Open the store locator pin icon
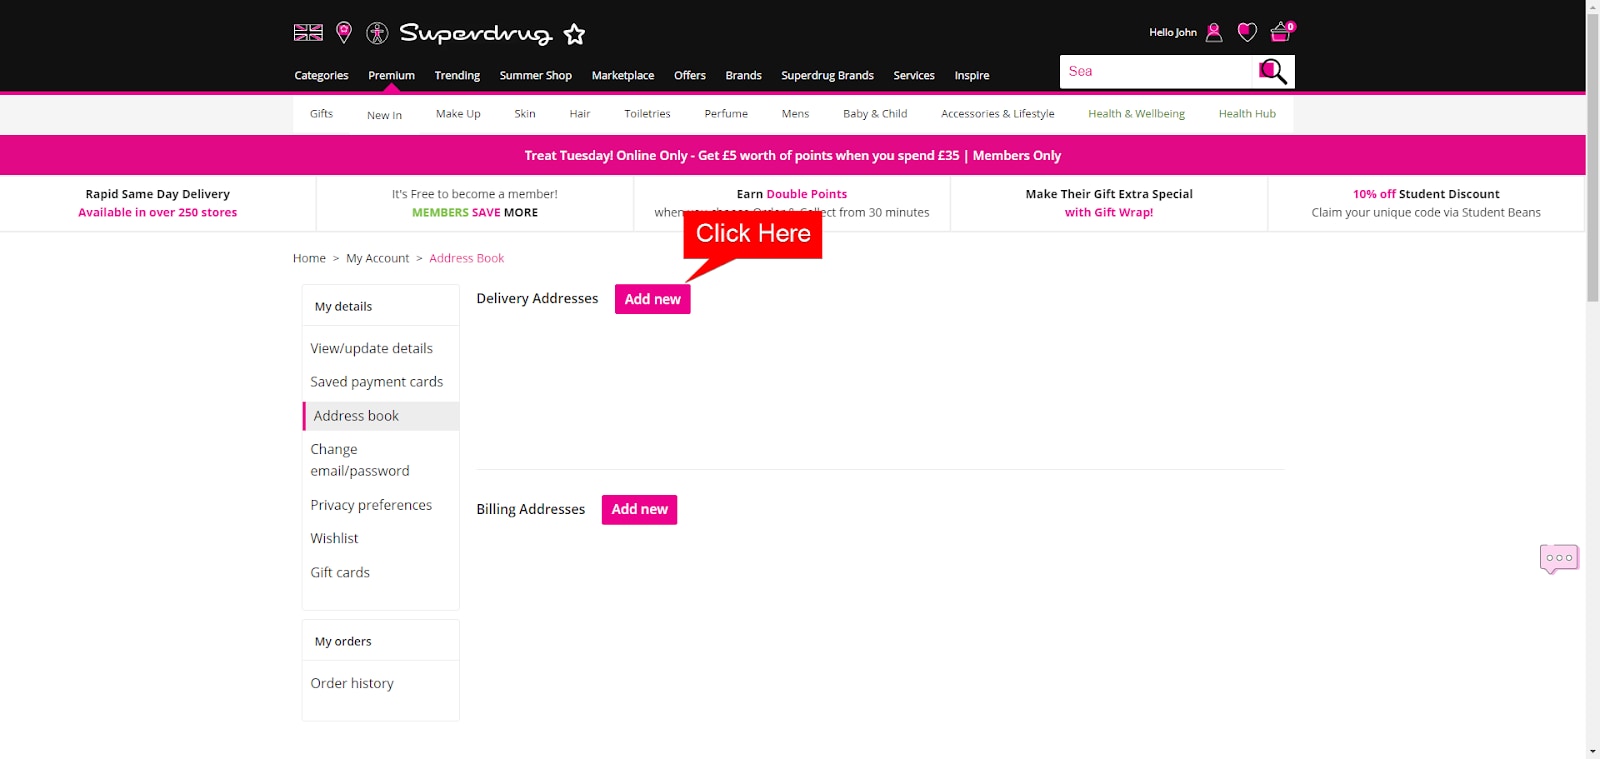 [x=344, y=33]
